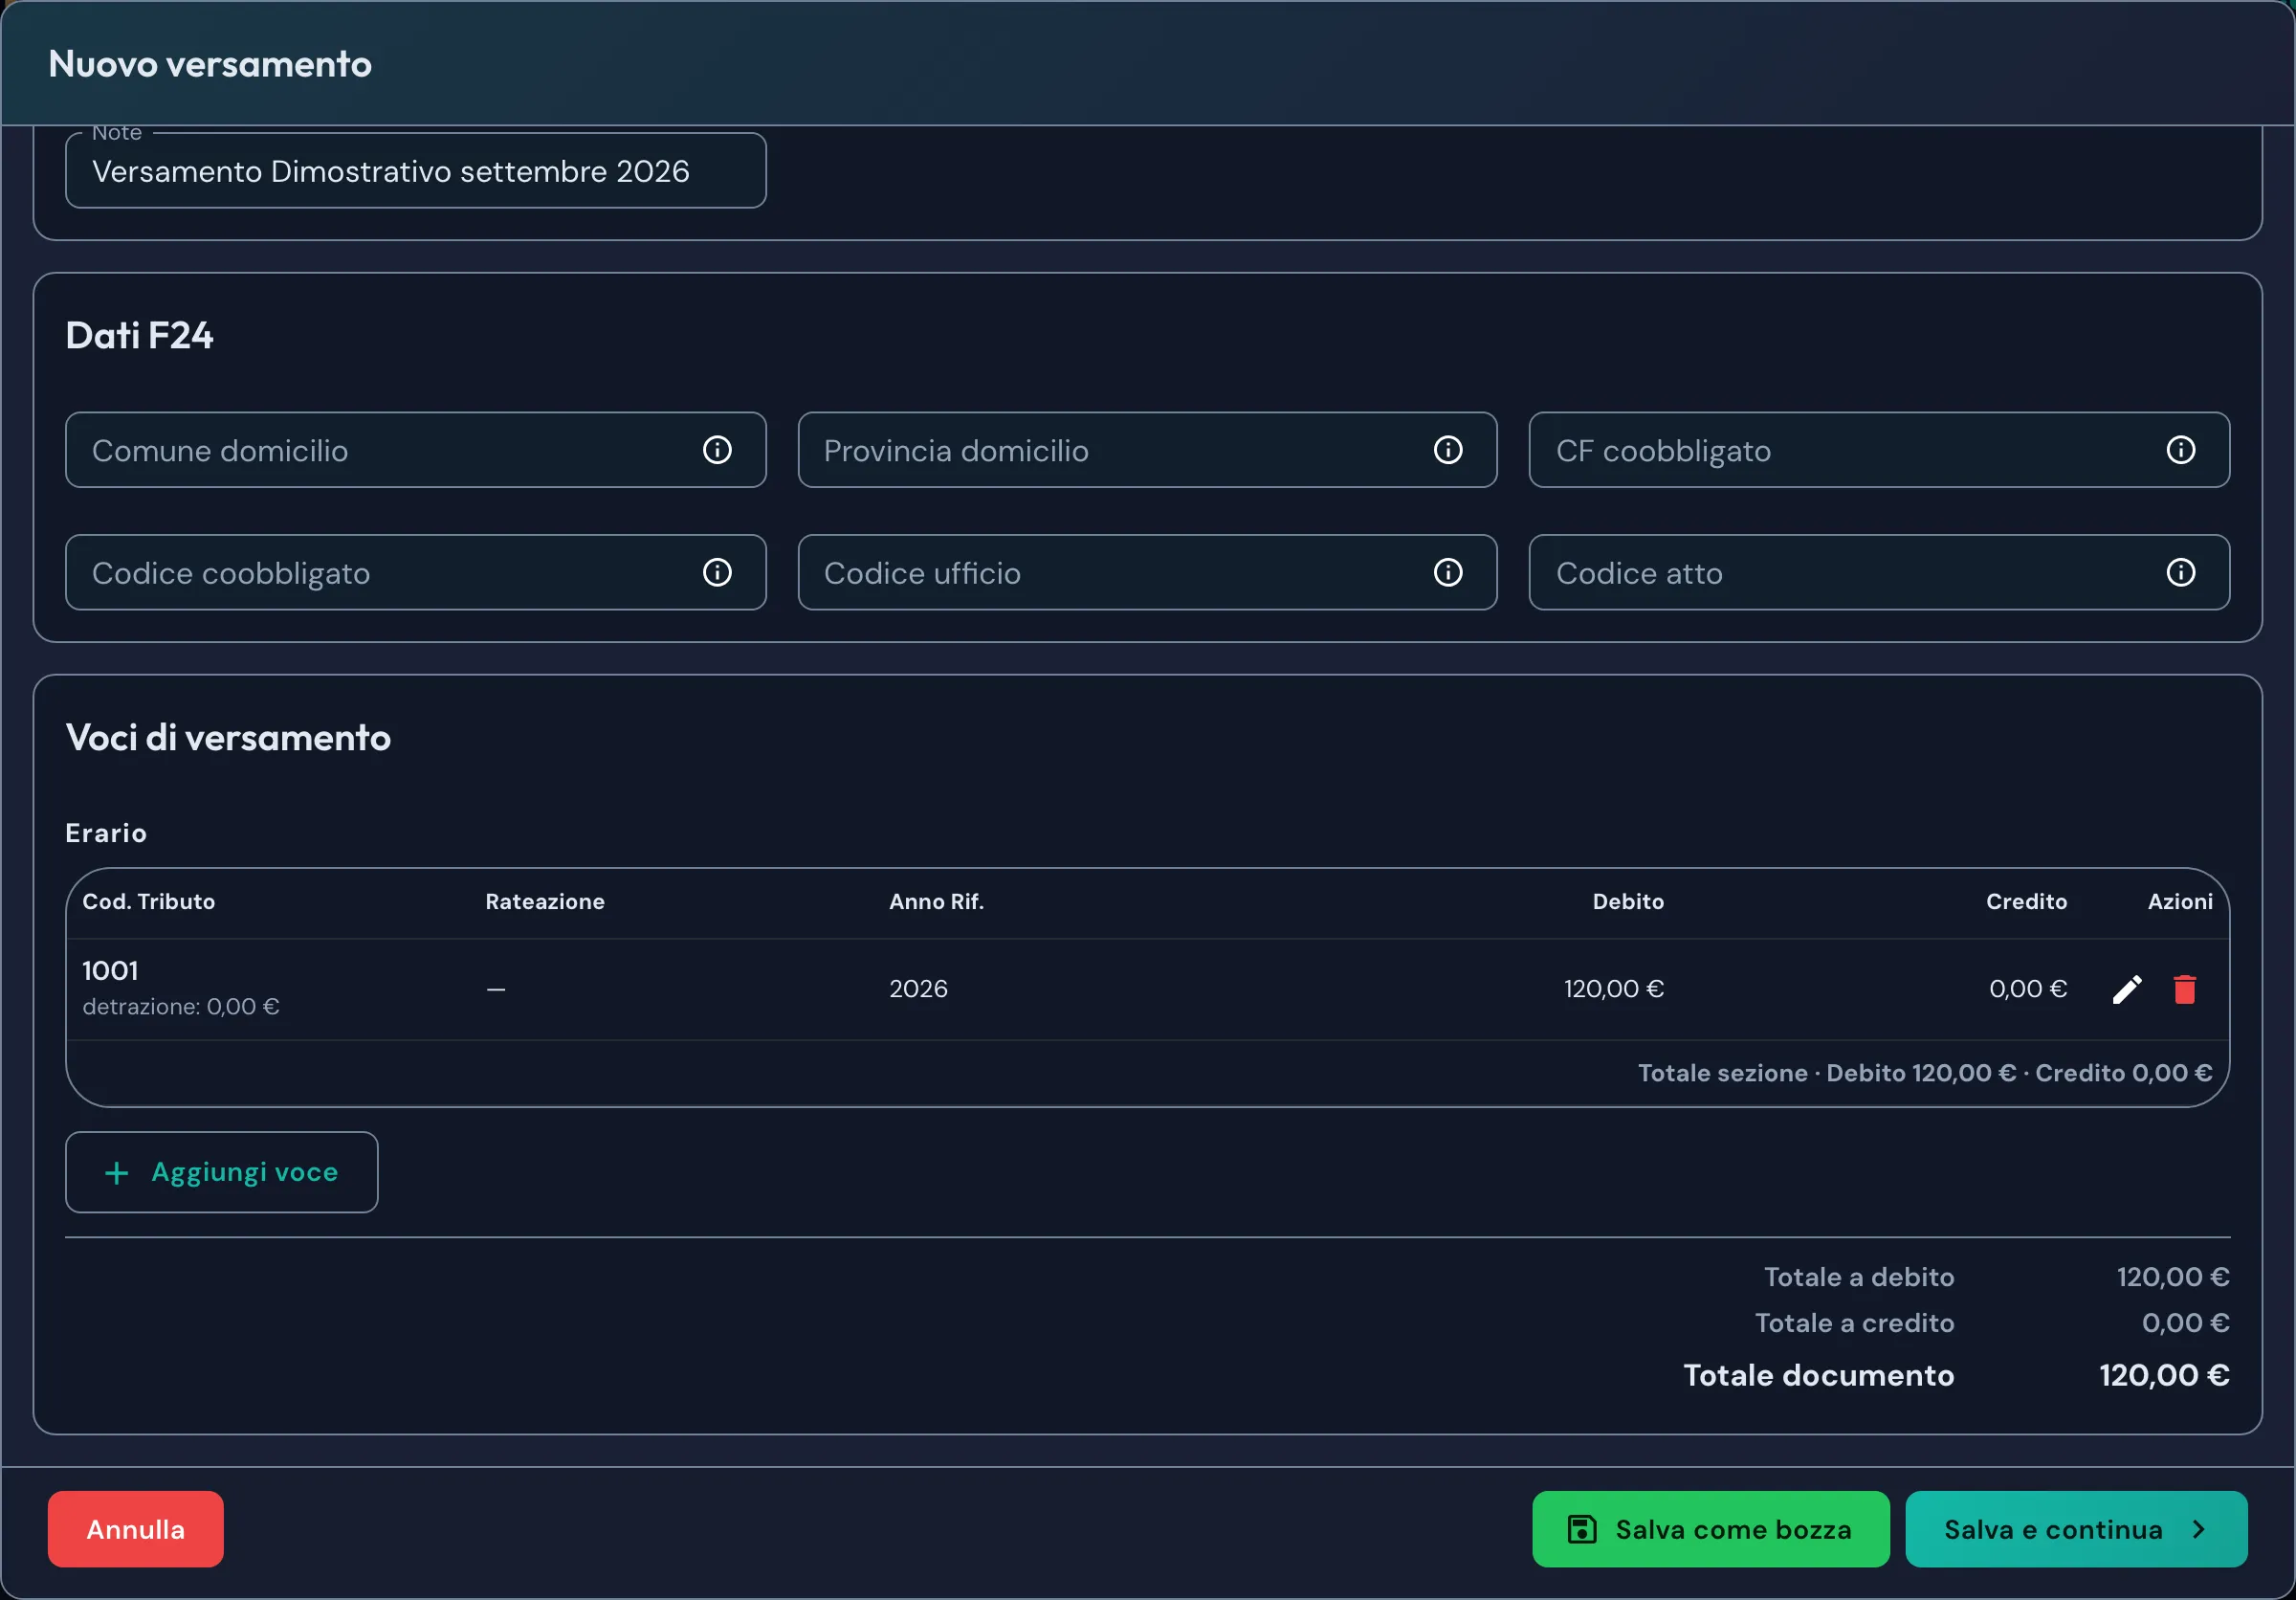Click the Debito column header

pyautogui.click(x=1628, y=901)
